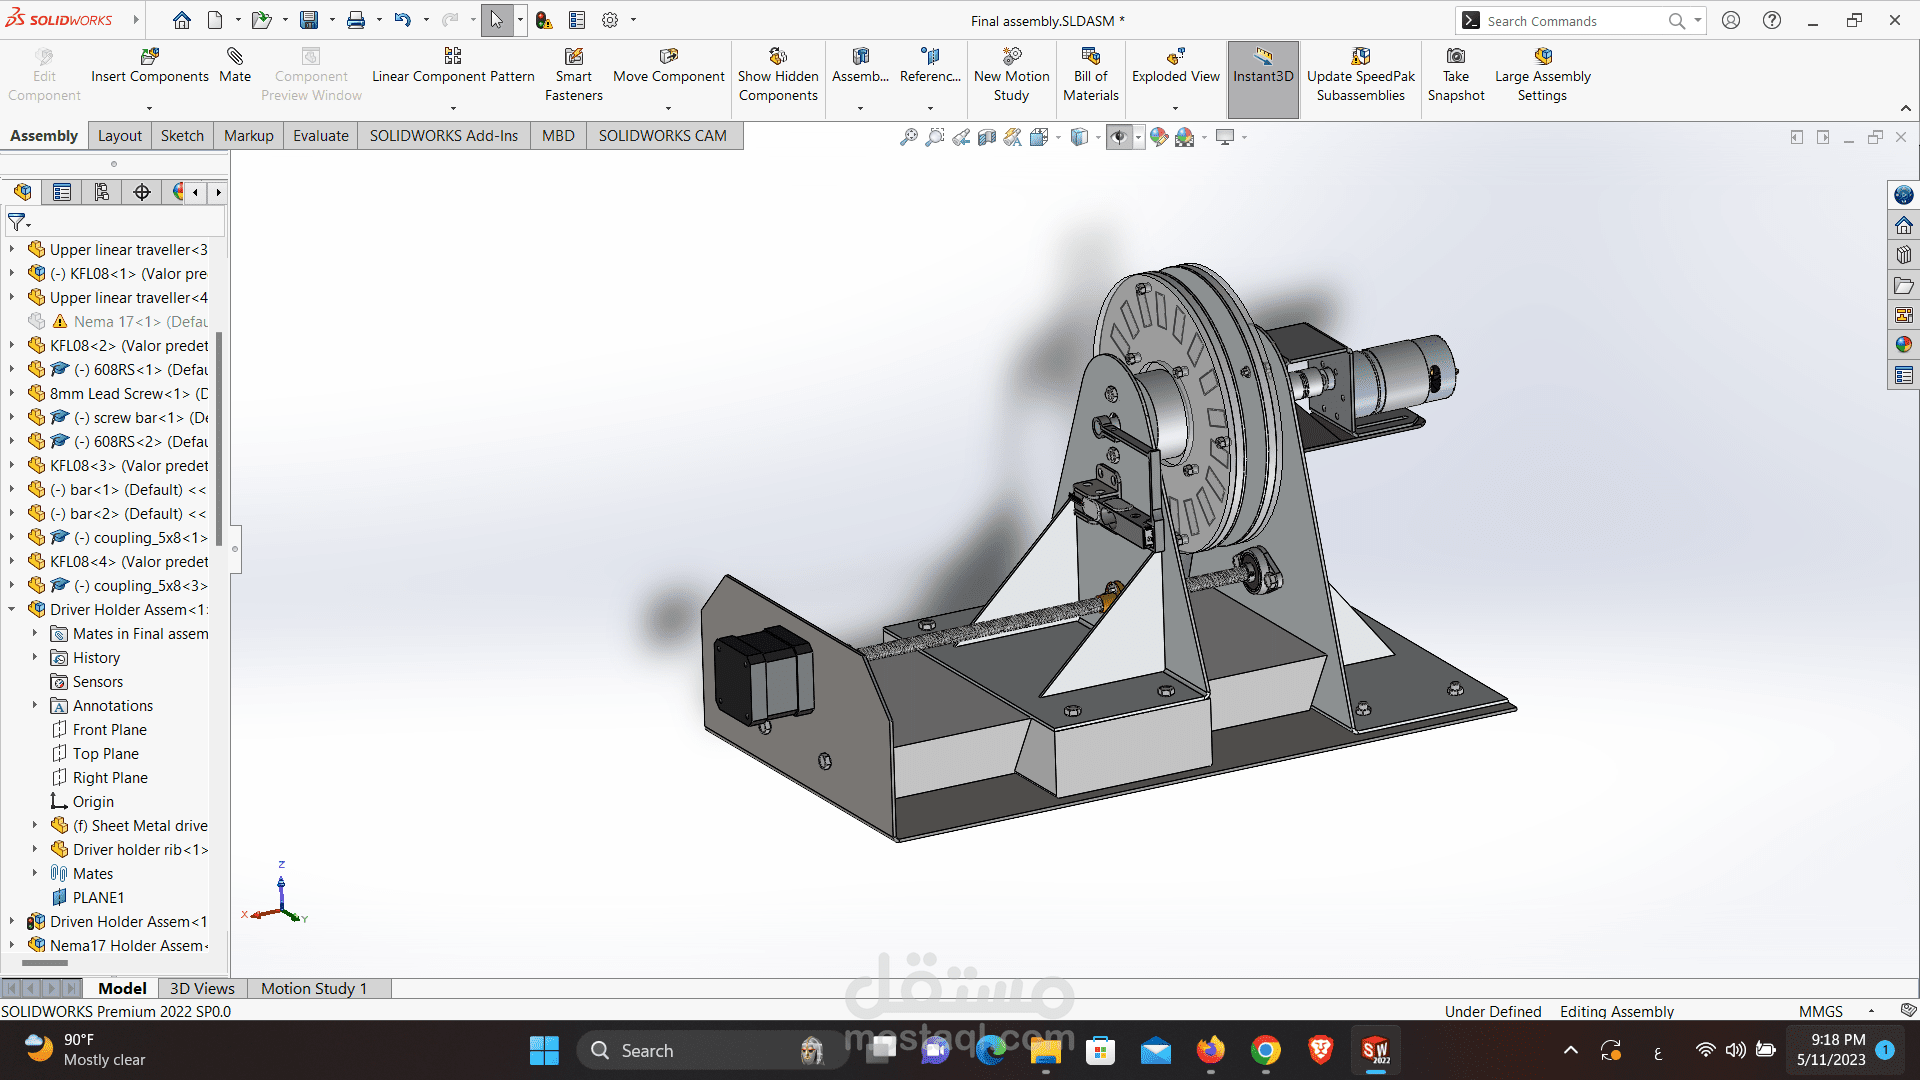Open Appearances task pane color ball
This screenshot has width=1920, height=1080.
click(1904, 344)
